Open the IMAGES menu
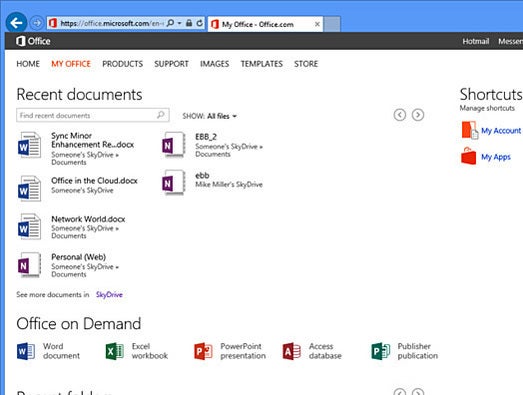Viewport: 523px width, 395px height. (214, 64)
